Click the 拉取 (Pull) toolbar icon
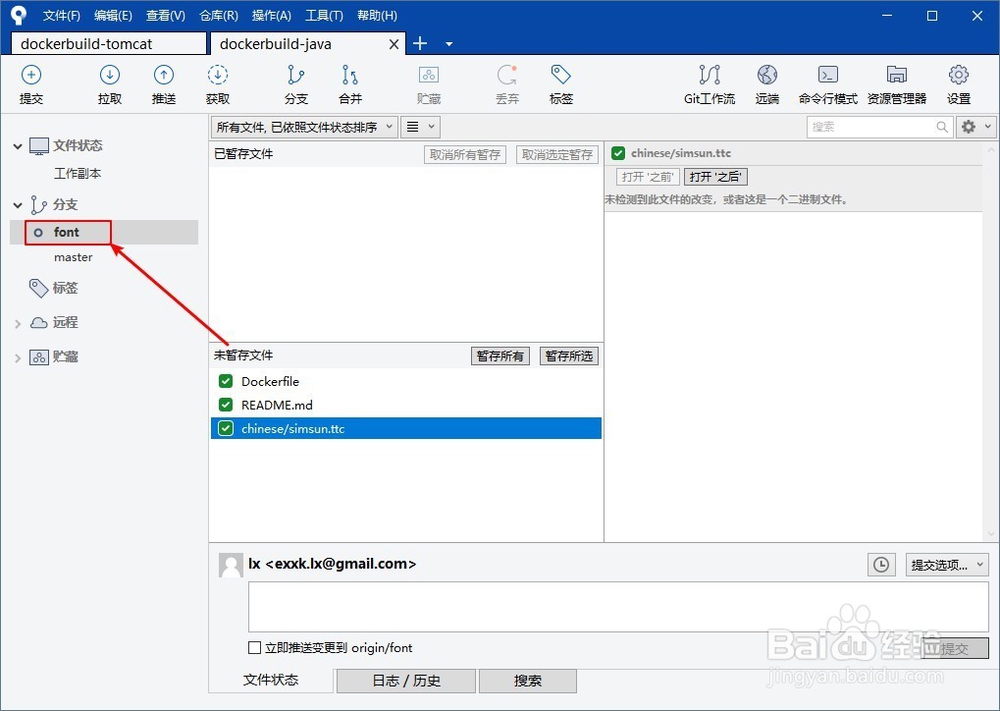Viewport: 1000px width, 711px height. pos(110,75)
